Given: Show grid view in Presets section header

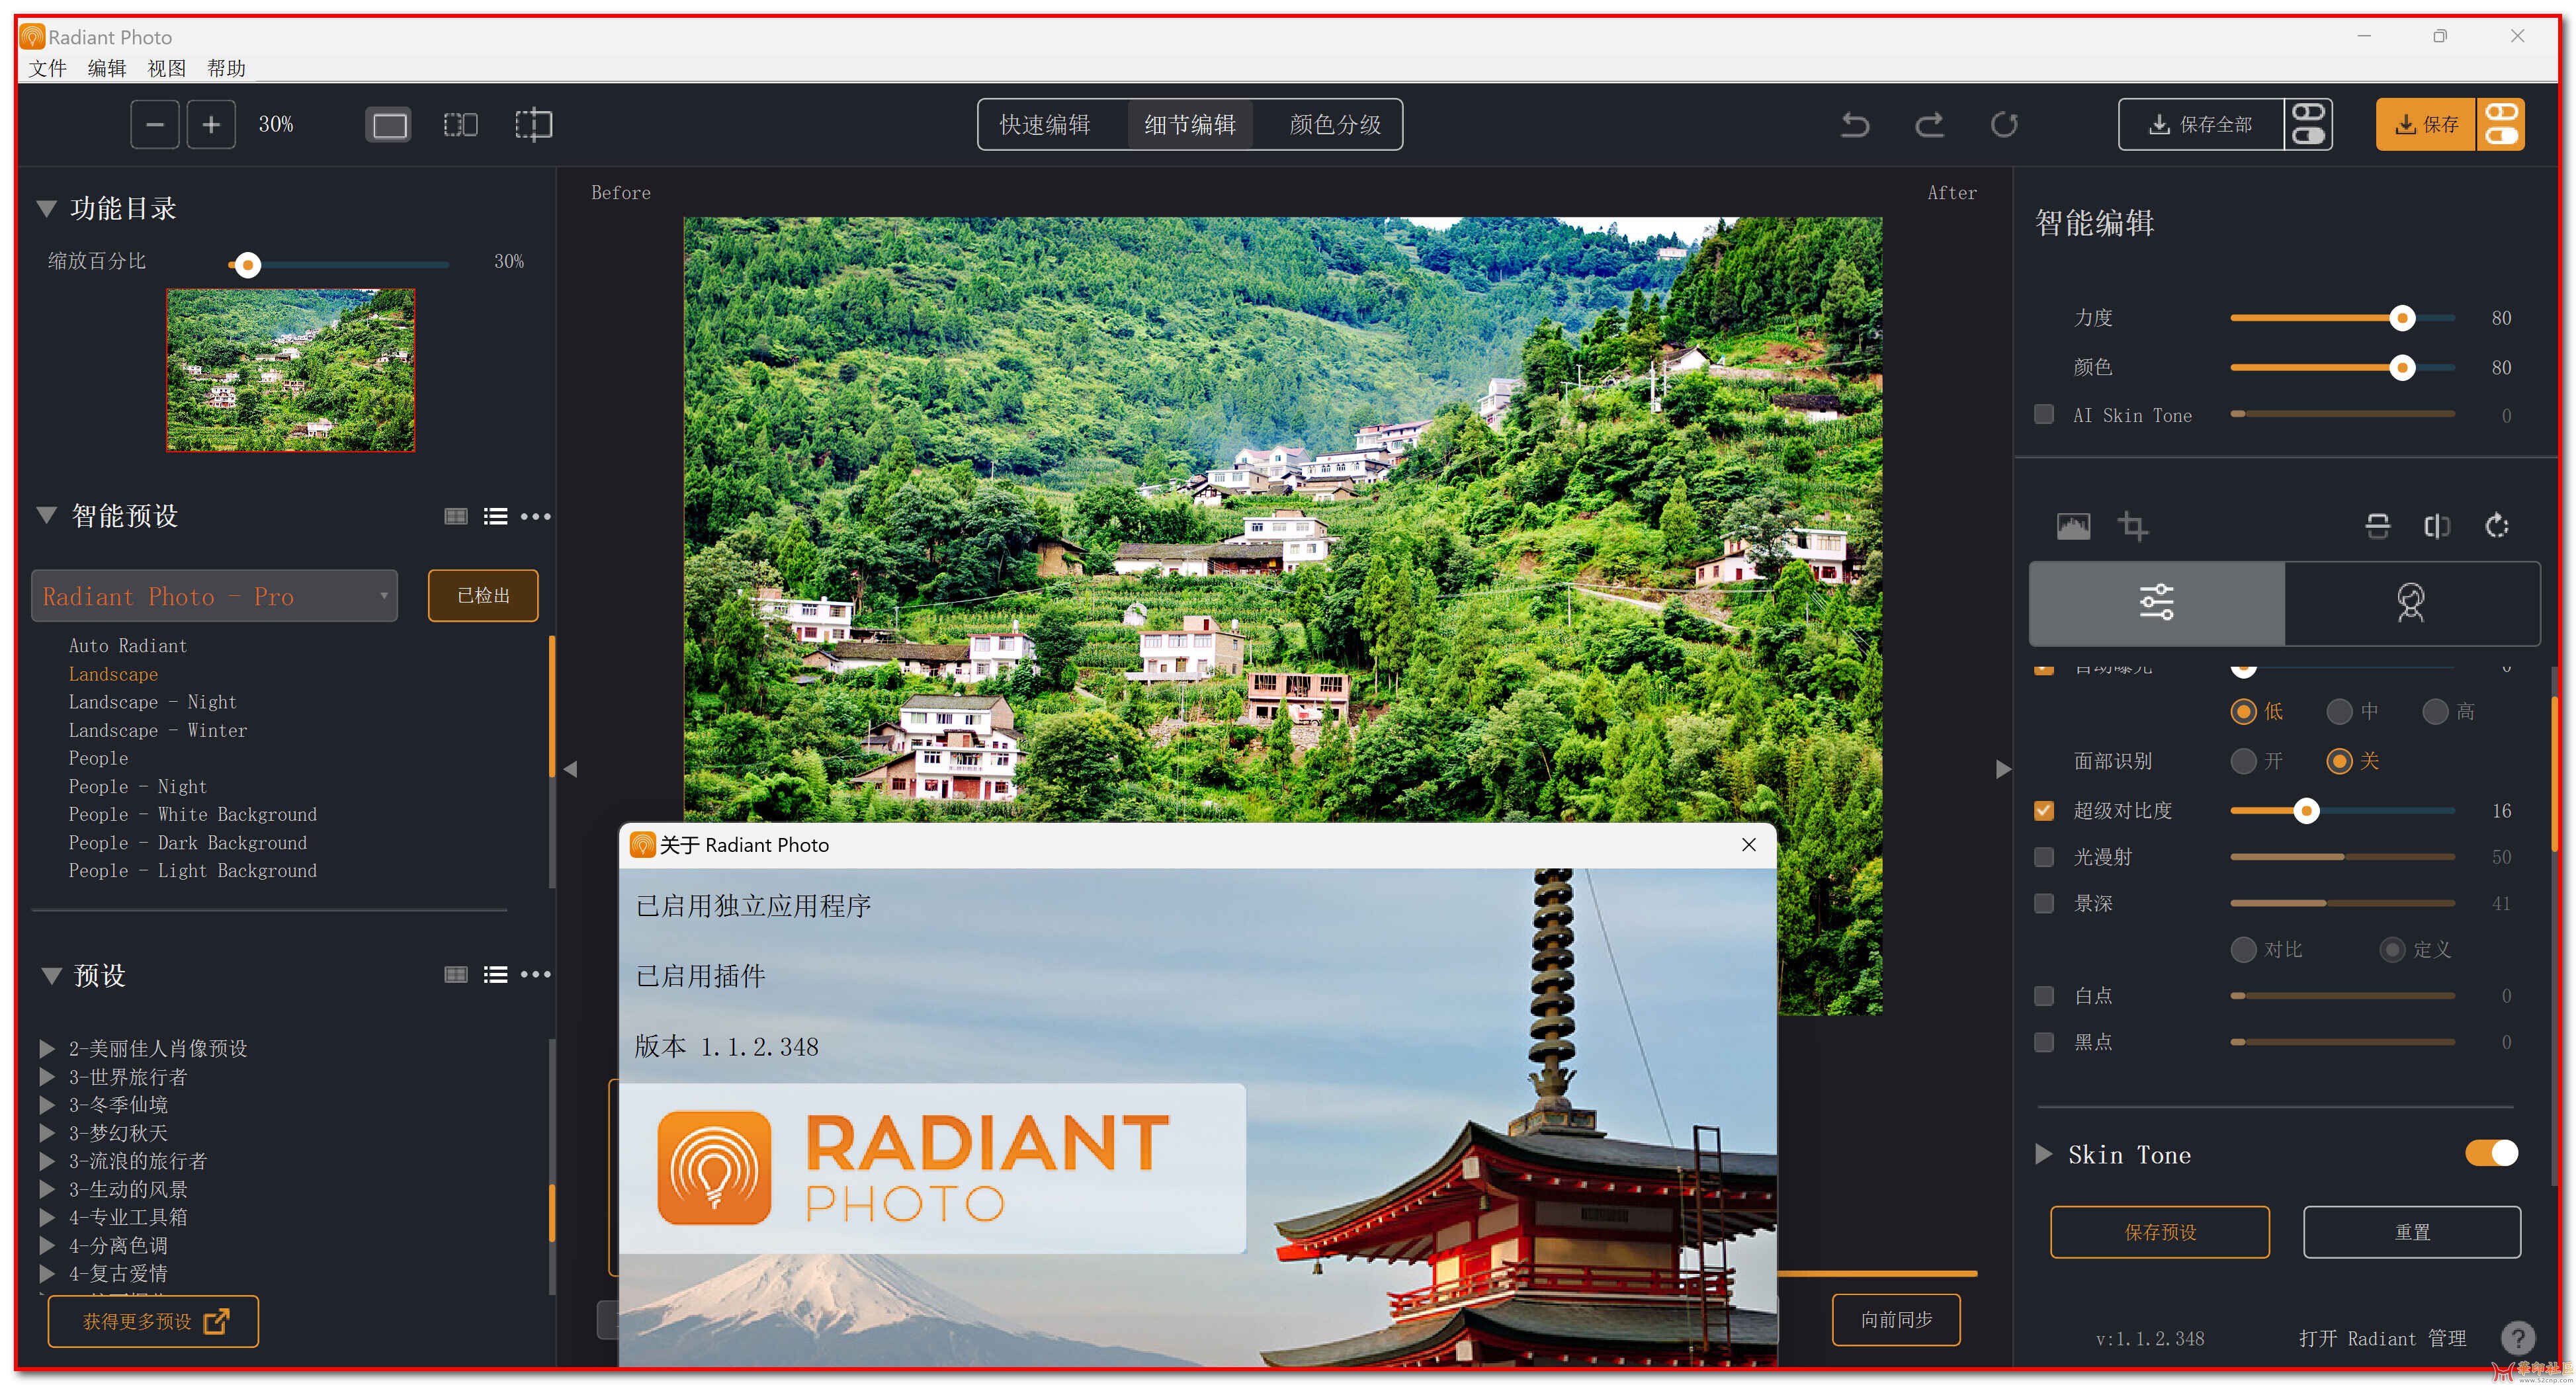Looking at the screenshot, I should [x=456, y=975].
